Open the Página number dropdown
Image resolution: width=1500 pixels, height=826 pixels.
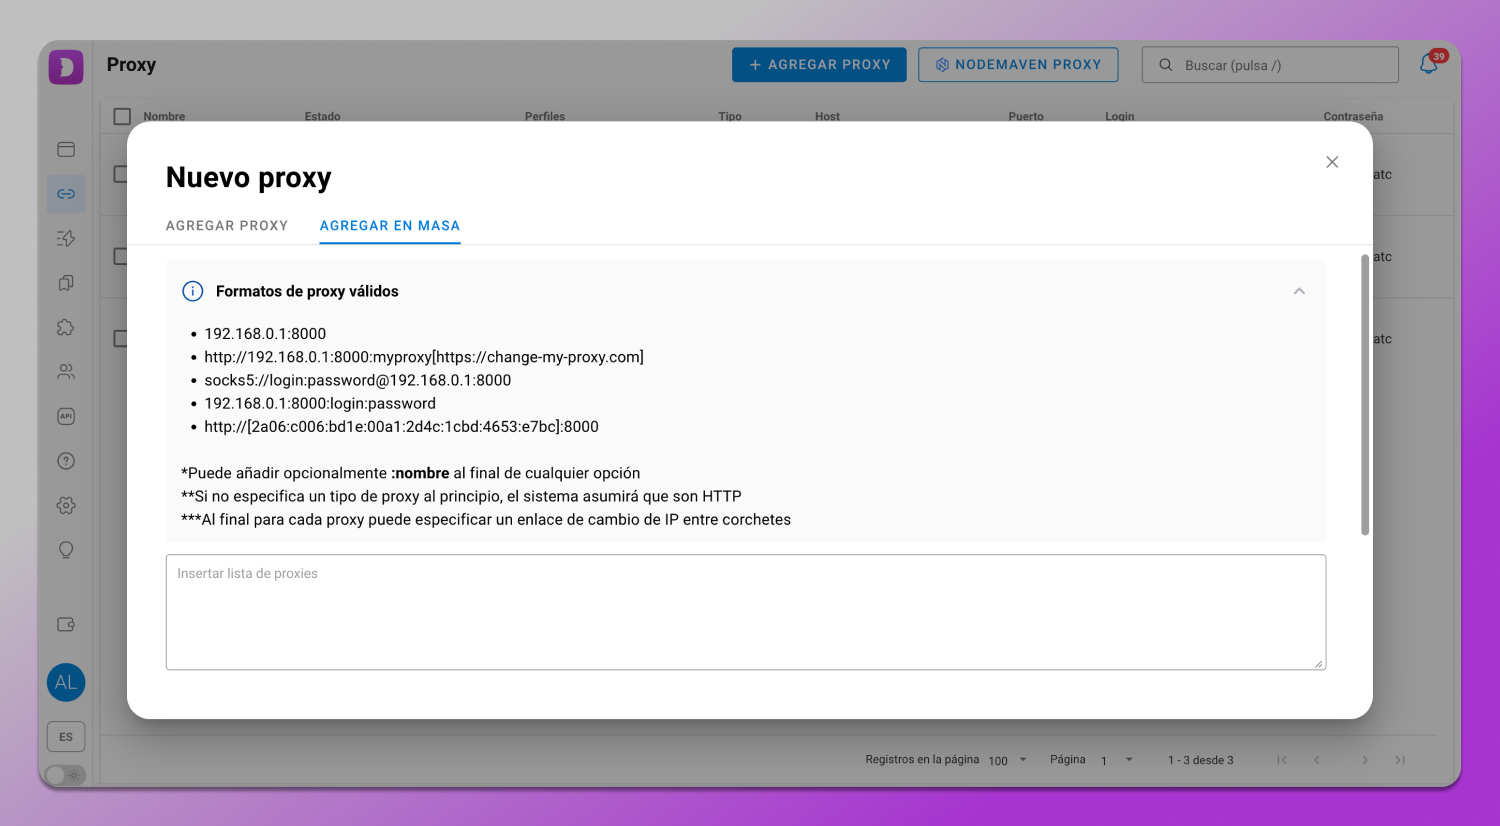(1117, 760)
